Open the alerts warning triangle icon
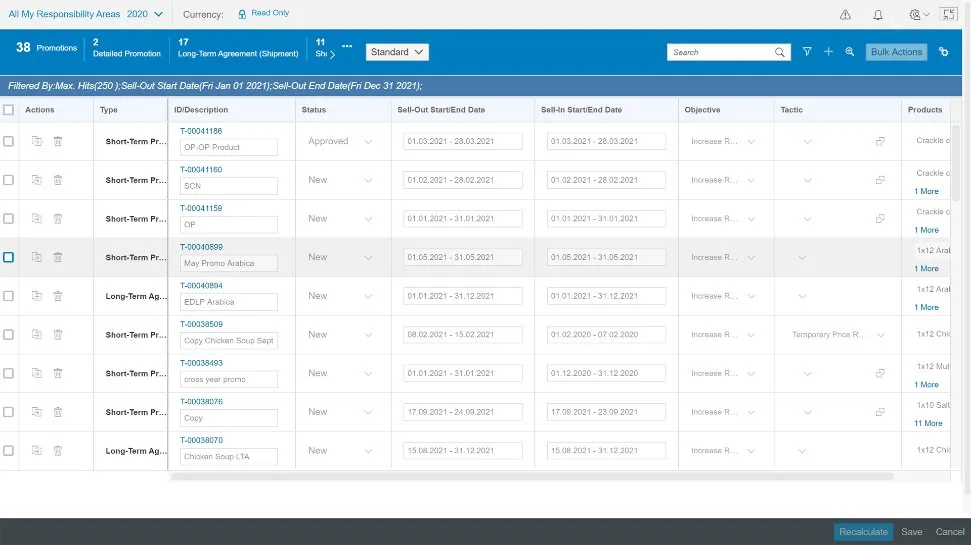The height and width of the screenshot is (545, 971). 845,15
